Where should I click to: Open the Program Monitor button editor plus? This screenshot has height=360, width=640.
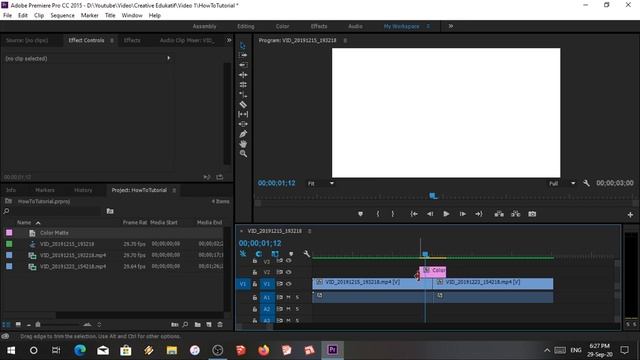point(630,214)
